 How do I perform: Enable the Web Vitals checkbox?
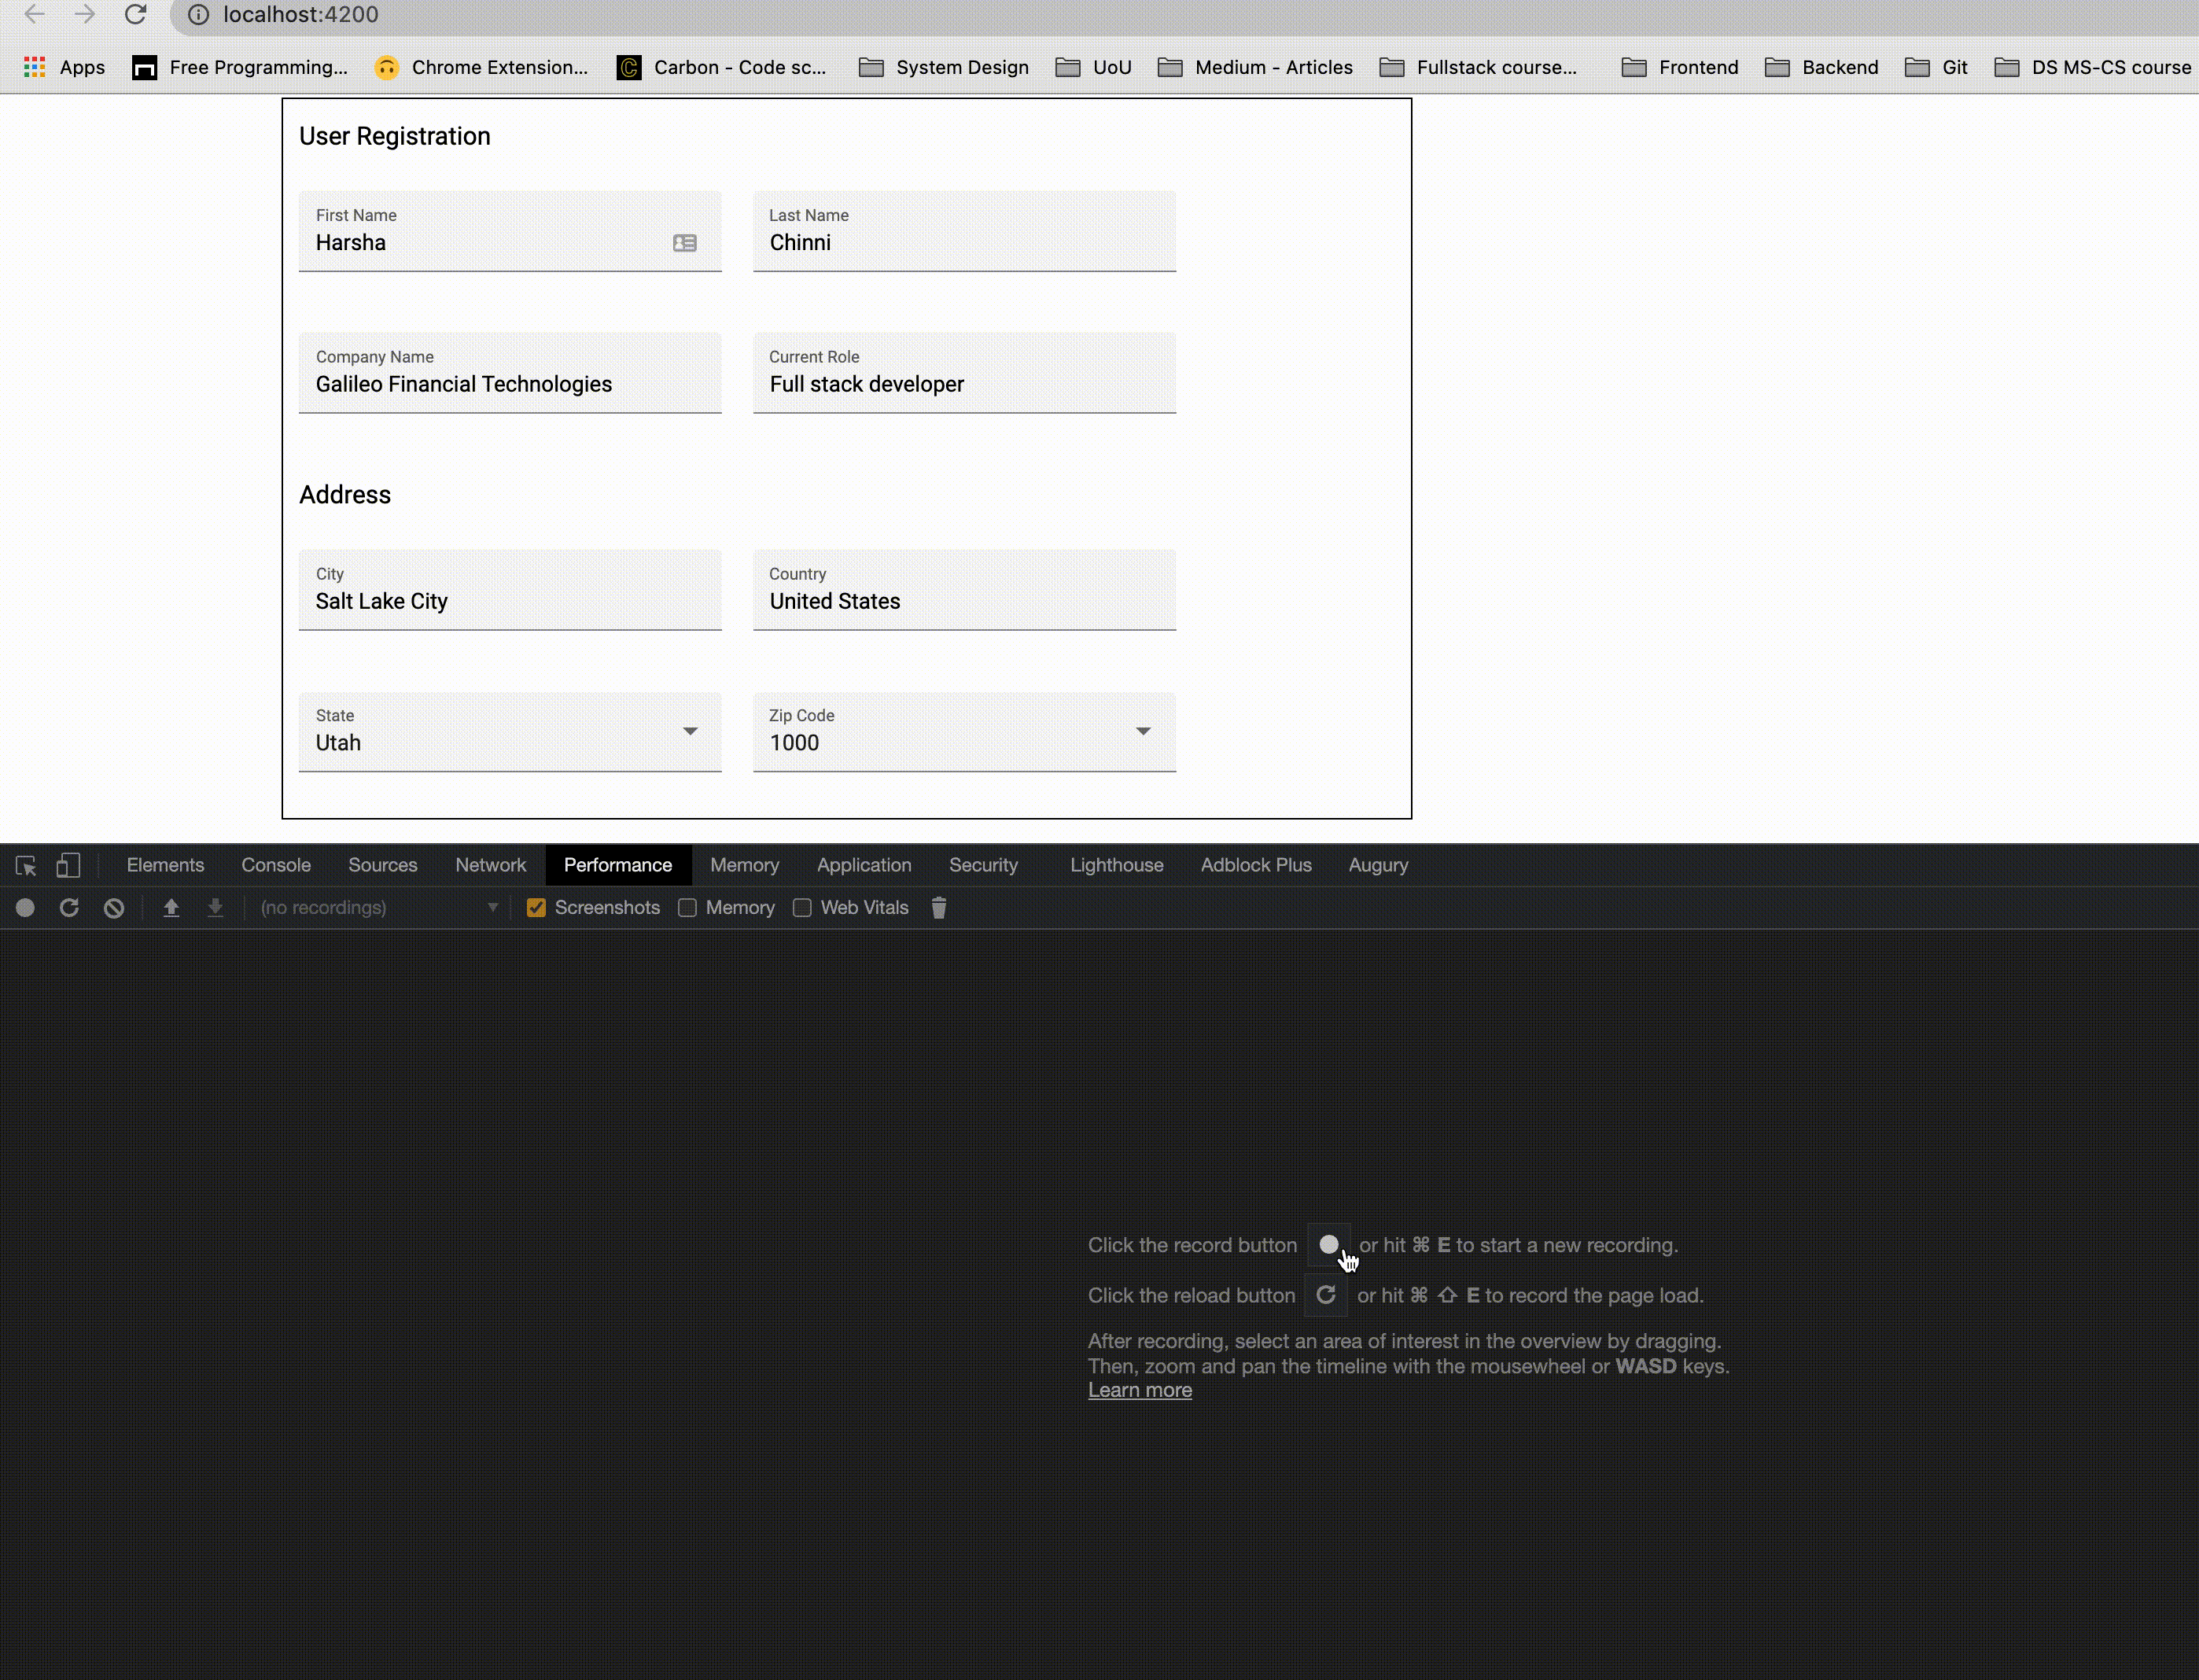pos(802,908)
